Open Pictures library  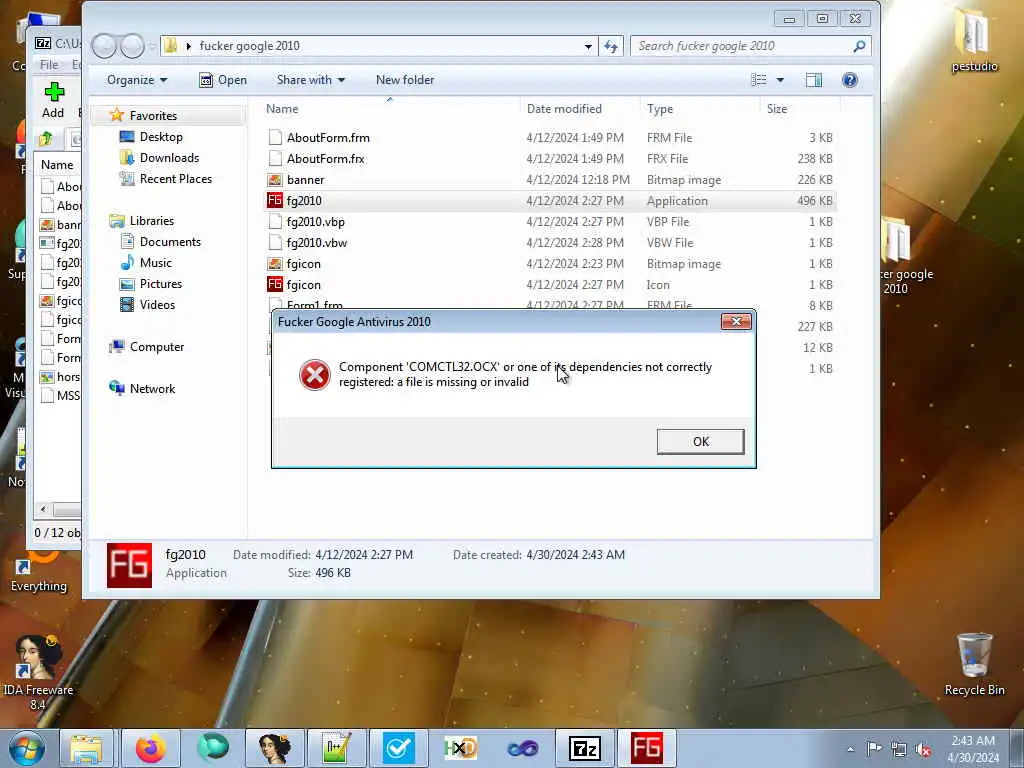pyautogui.click(x=160, y=283)
